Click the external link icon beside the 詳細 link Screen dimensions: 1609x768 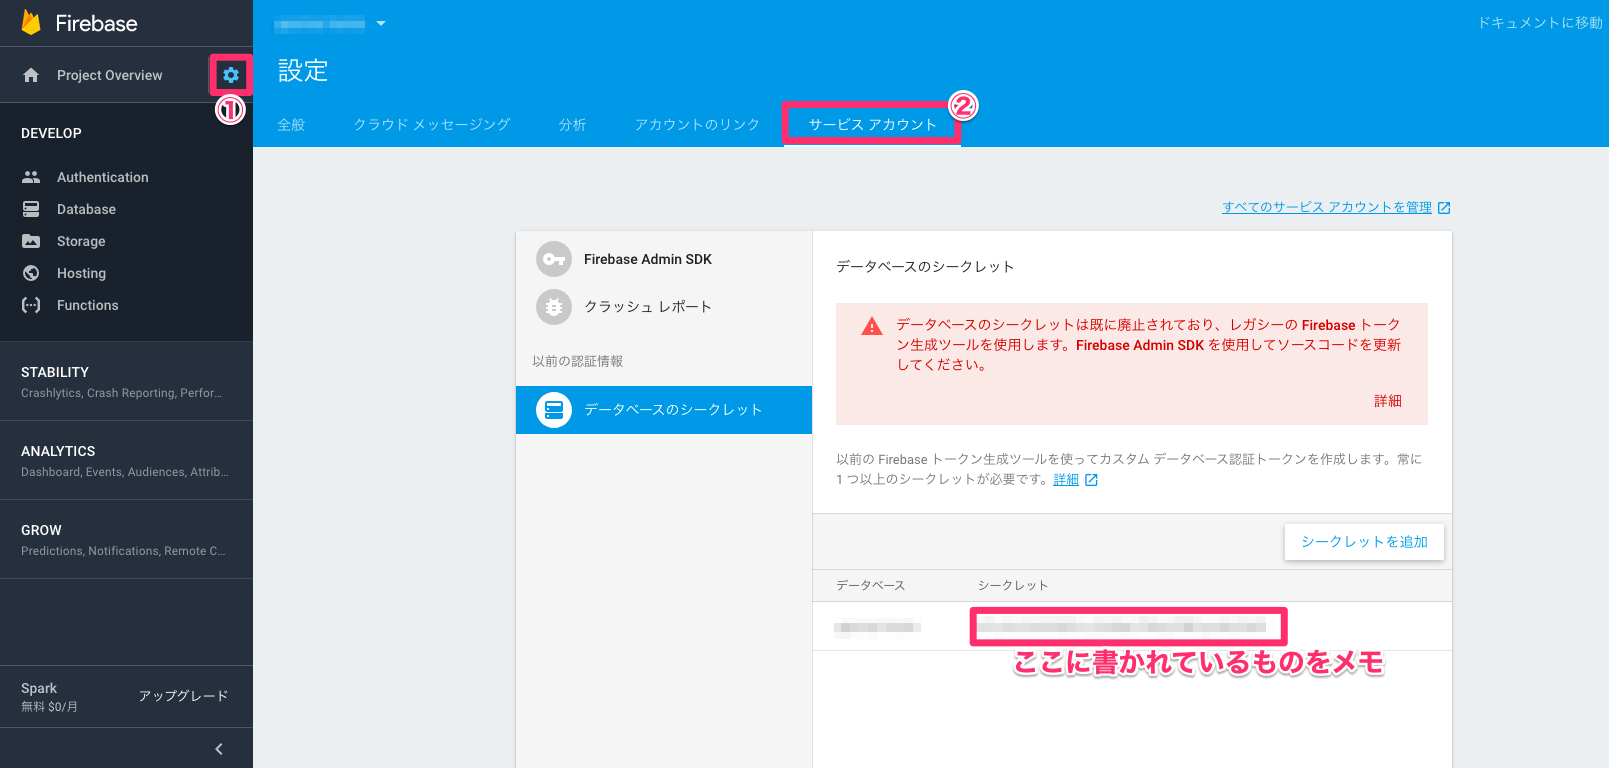(1091, 480)
